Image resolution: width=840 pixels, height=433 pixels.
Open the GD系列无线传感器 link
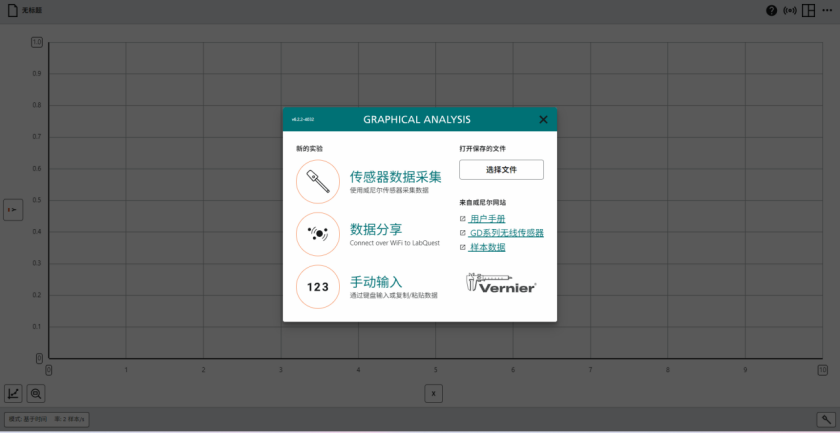coord(506,233)
